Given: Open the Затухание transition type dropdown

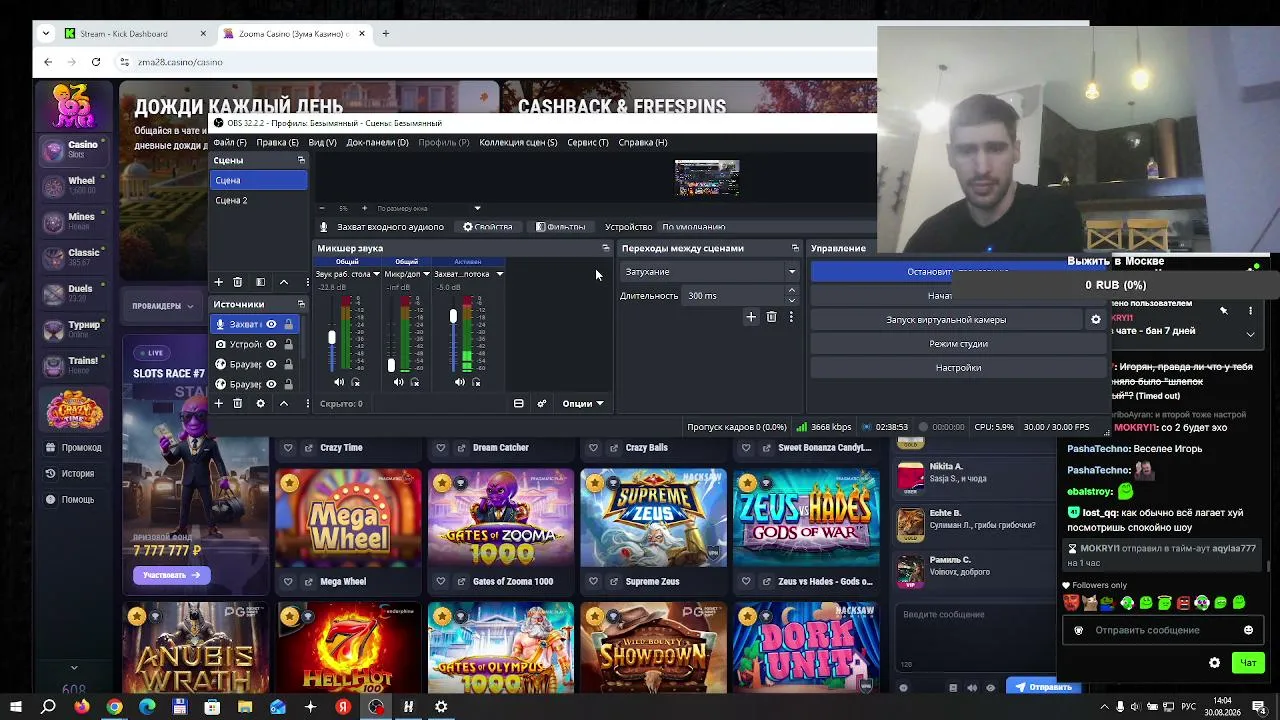Looking at the screenshot, I should (709, 272).
